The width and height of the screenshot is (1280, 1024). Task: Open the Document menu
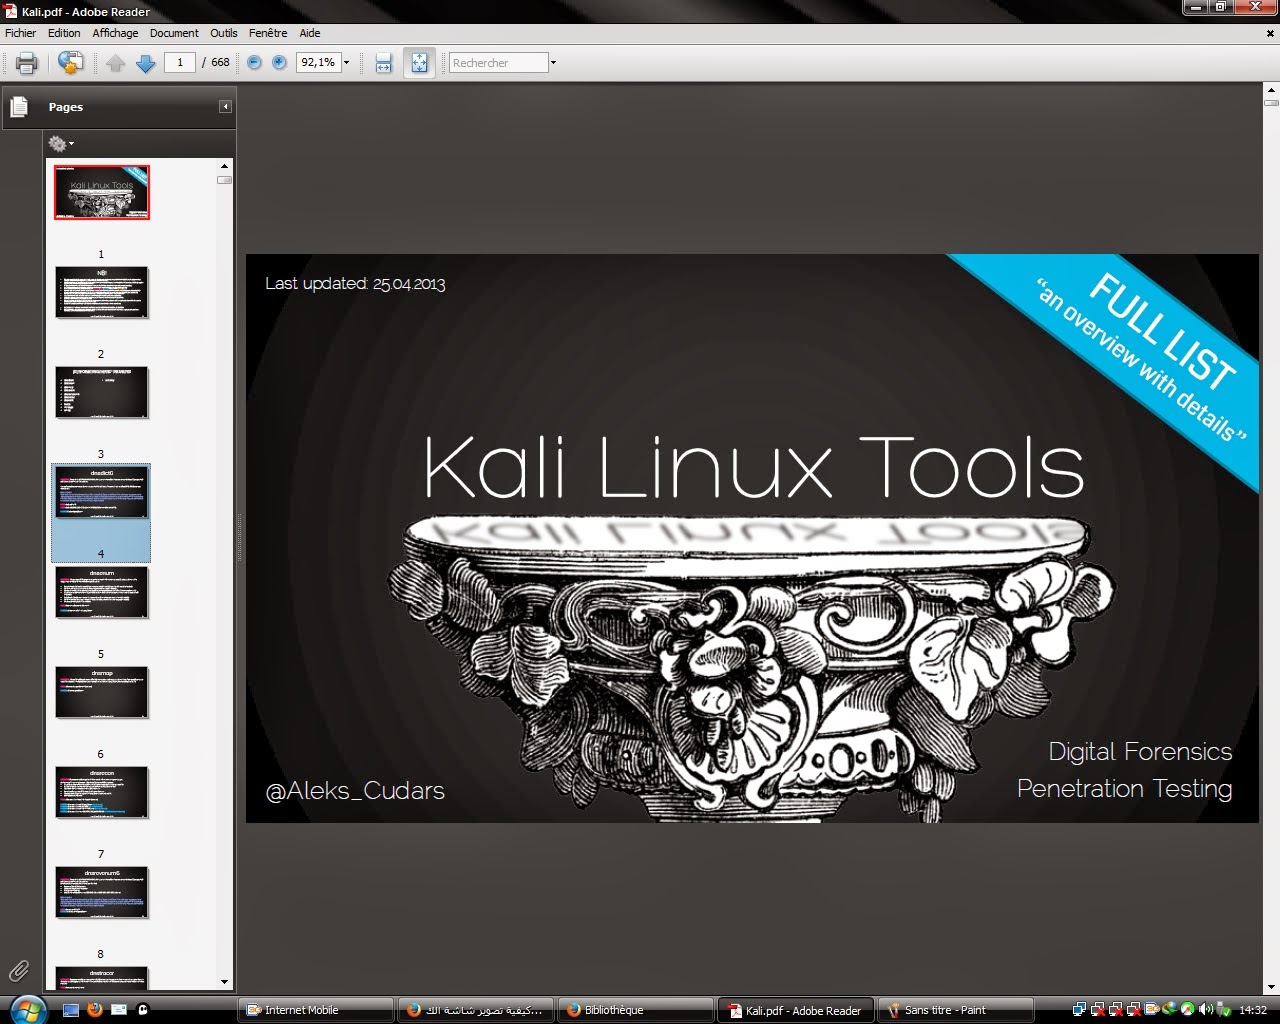click(174, 33)
